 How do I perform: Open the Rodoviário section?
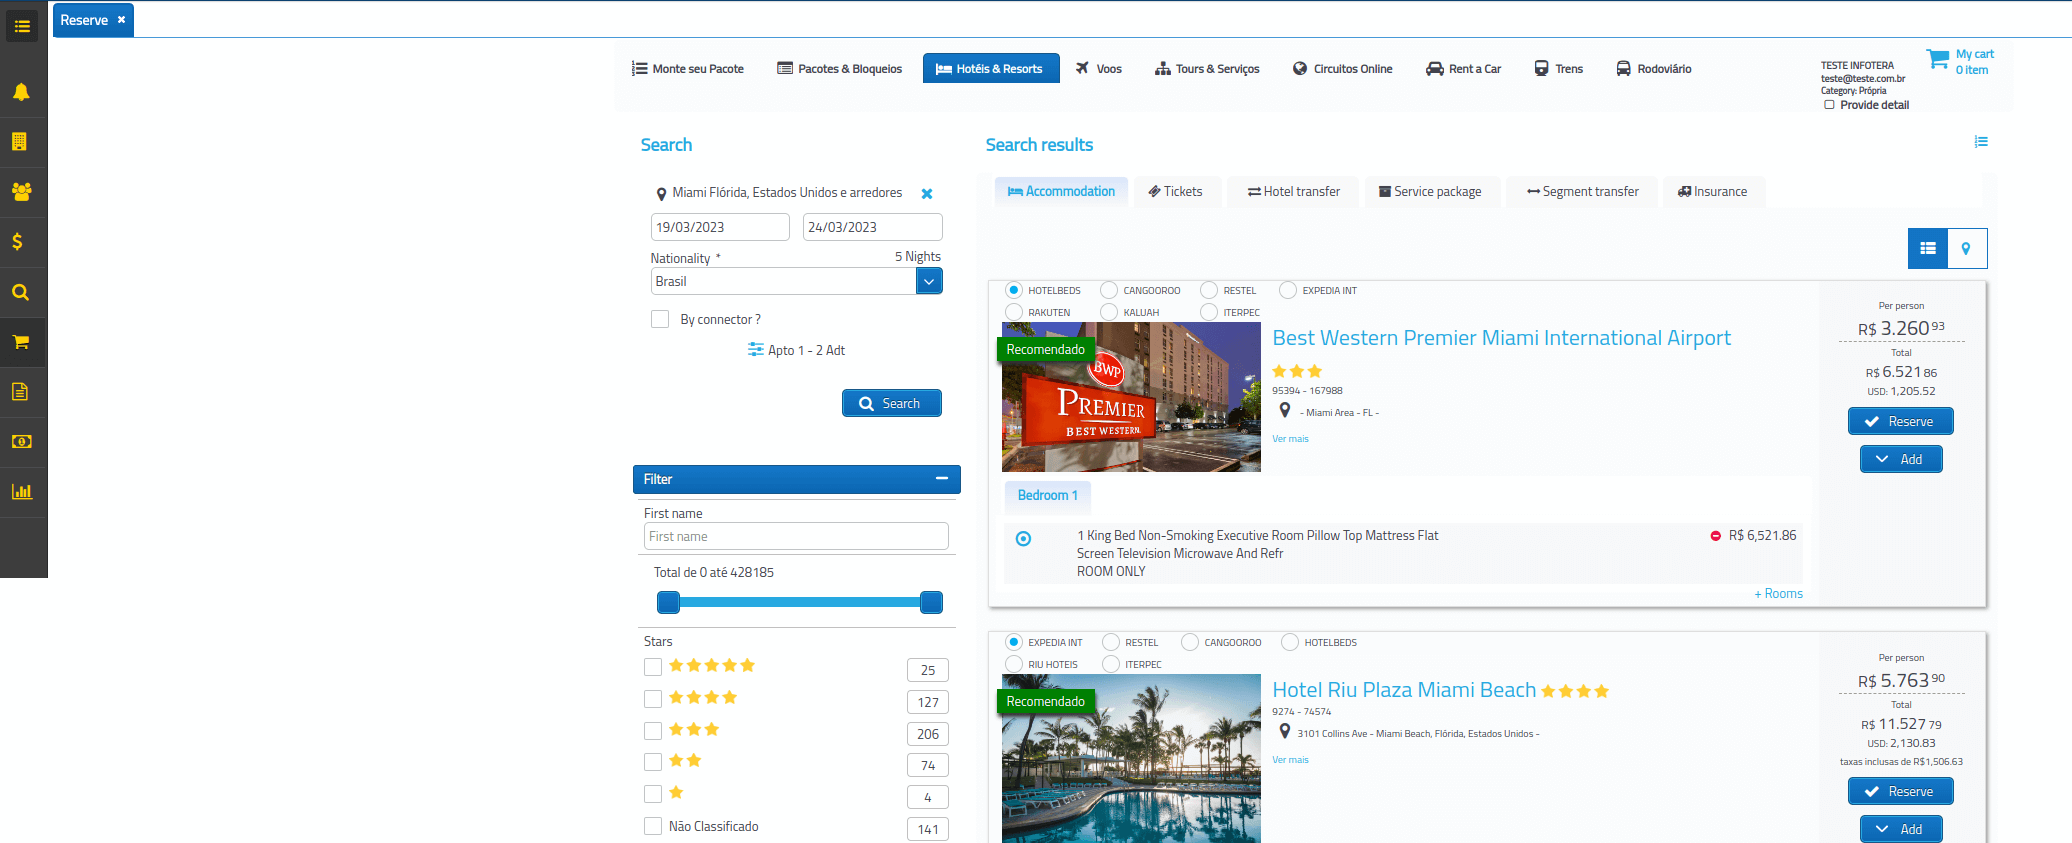[1654, 69]
